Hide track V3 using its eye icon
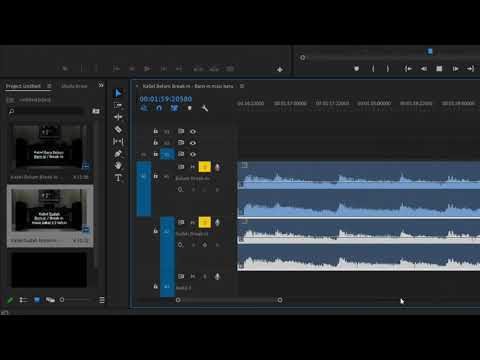 [193, 132]
